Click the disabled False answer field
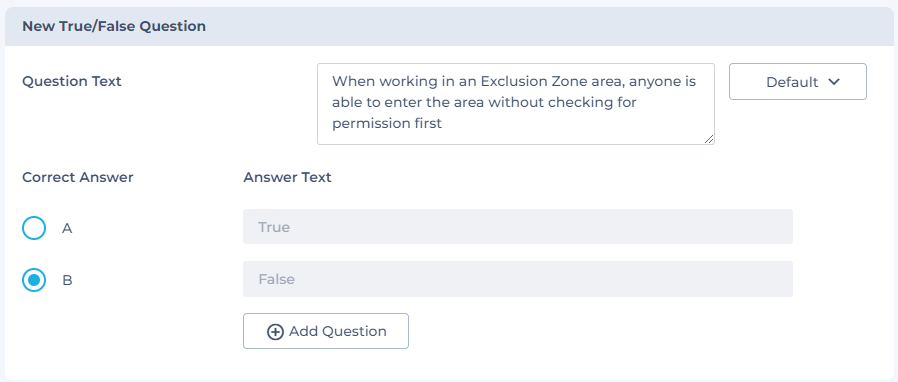The height and width of the screenshot is (382, 898). [x=518, y=279]
